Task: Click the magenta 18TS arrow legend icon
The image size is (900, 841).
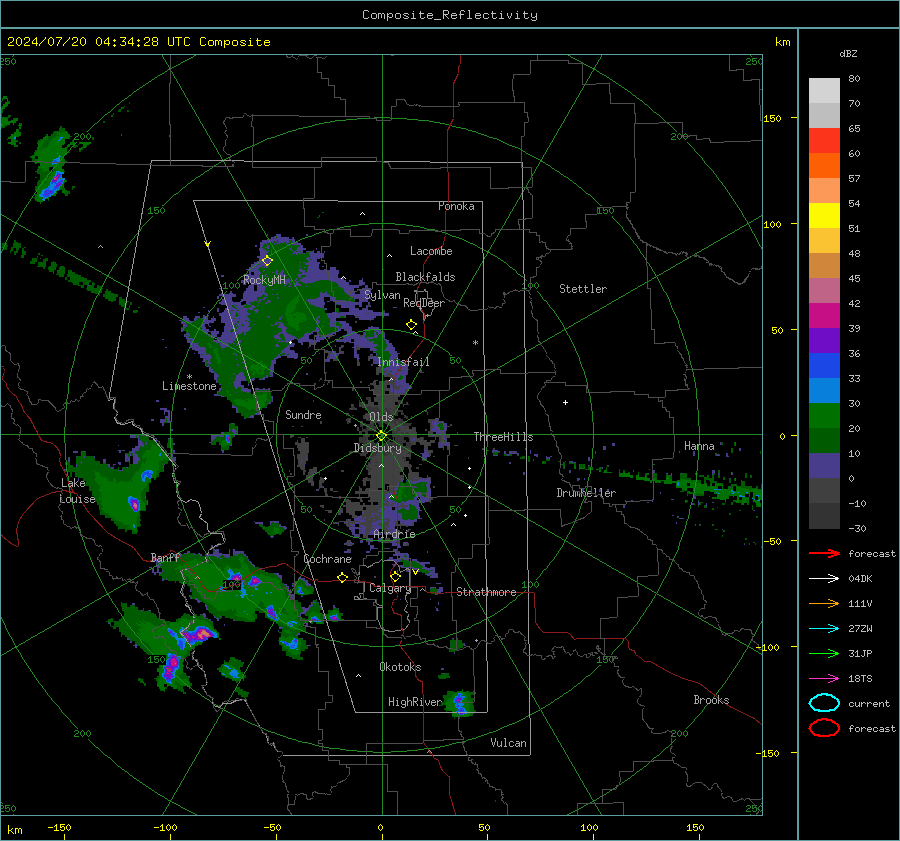Action: (824, 679)
